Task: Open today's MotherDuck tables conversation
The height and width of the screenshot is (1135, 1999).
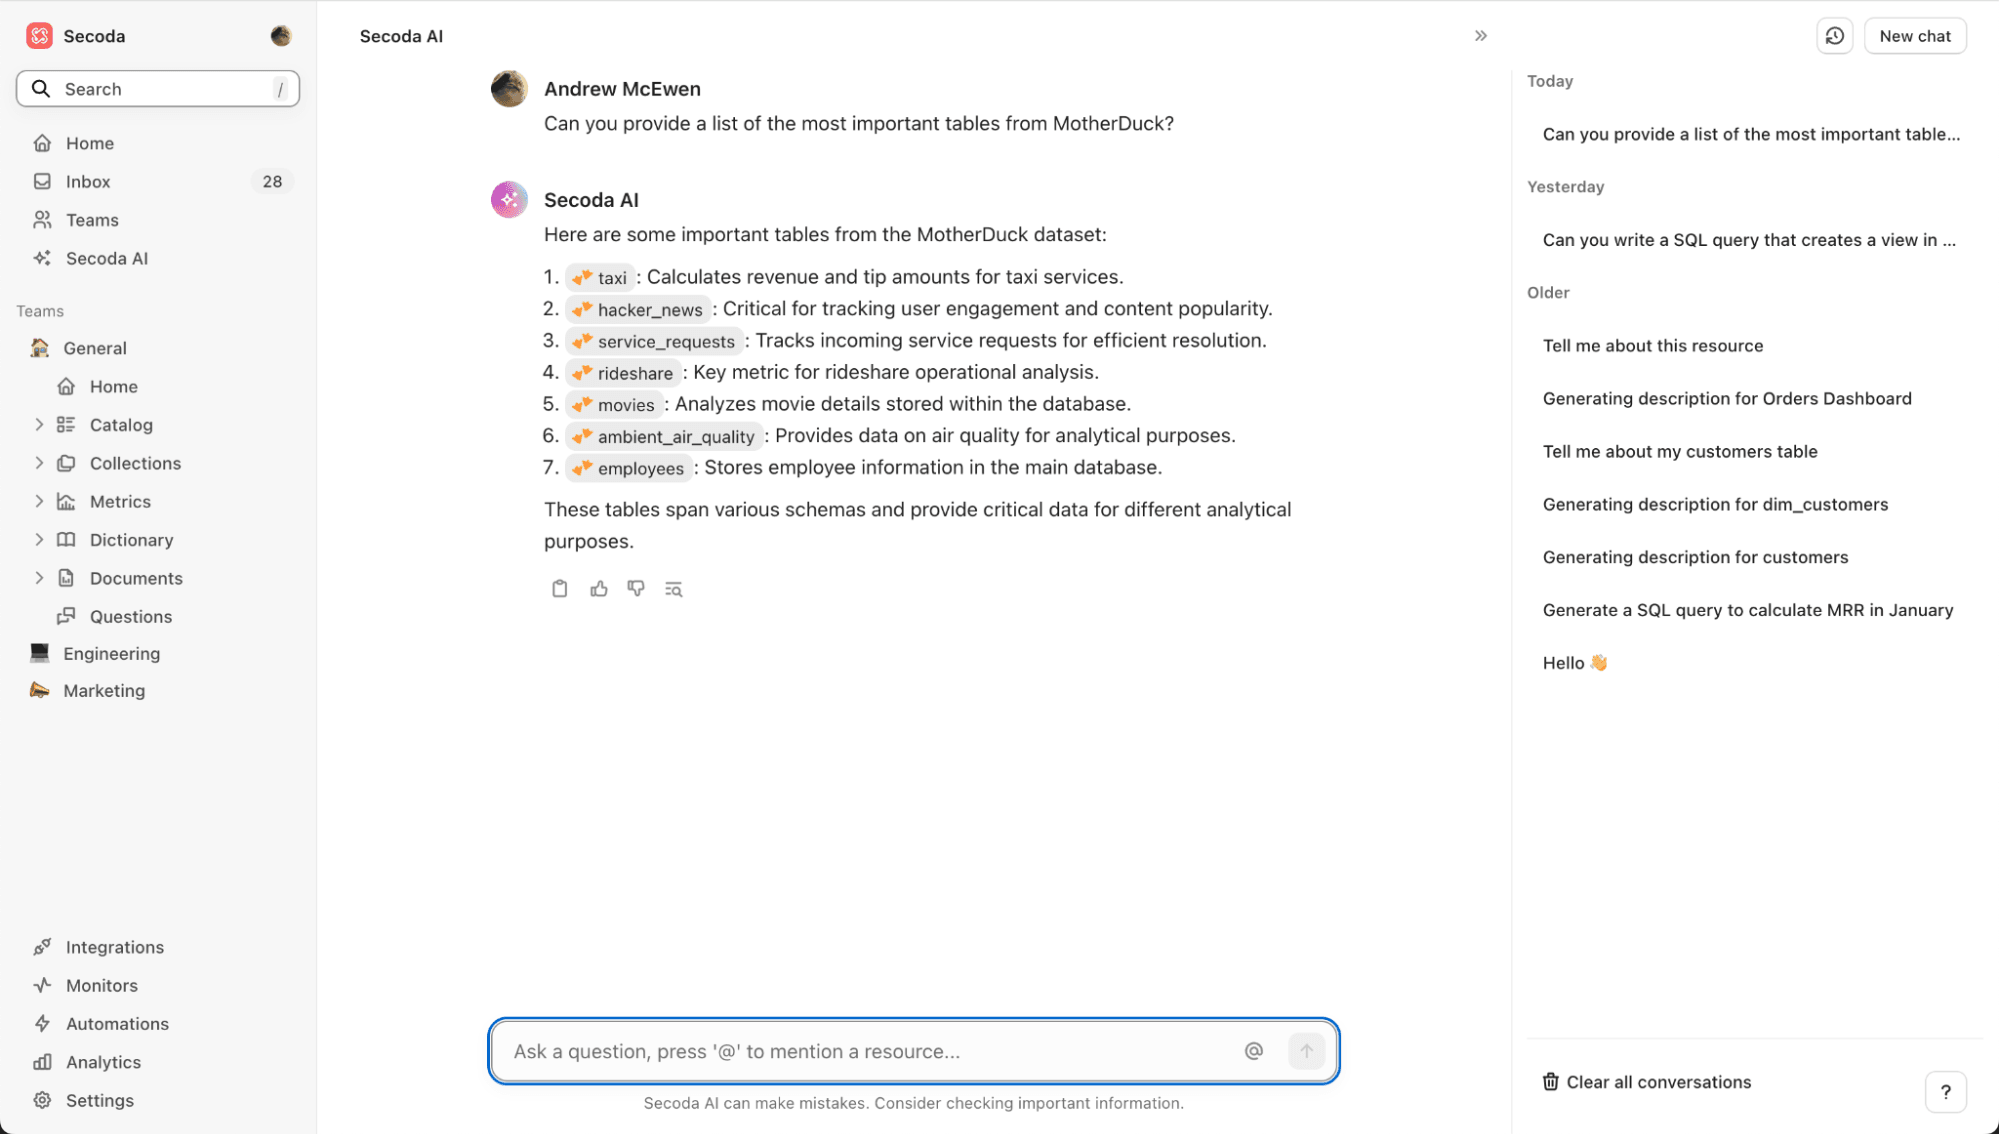Action: click(x=1750, y=134)
